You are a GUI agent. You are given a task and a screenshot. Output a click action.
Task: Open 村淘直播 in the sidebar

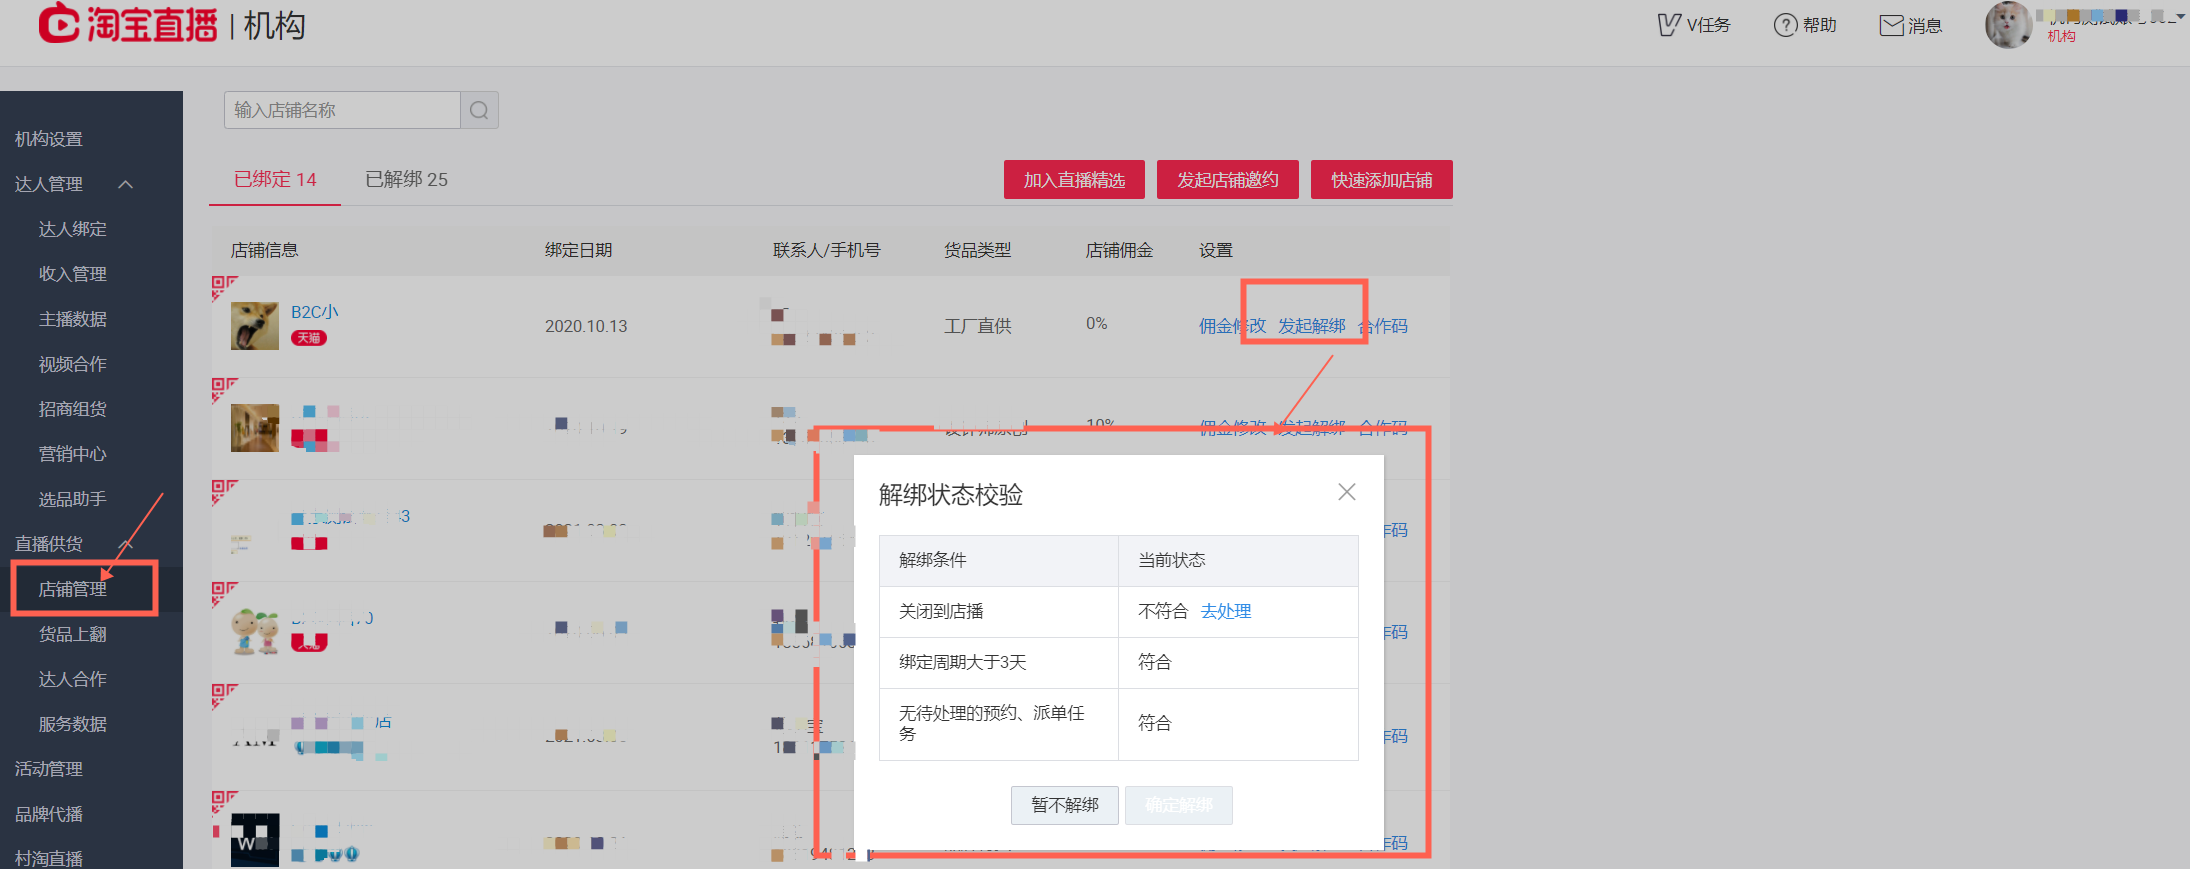[x=49, y=858]
